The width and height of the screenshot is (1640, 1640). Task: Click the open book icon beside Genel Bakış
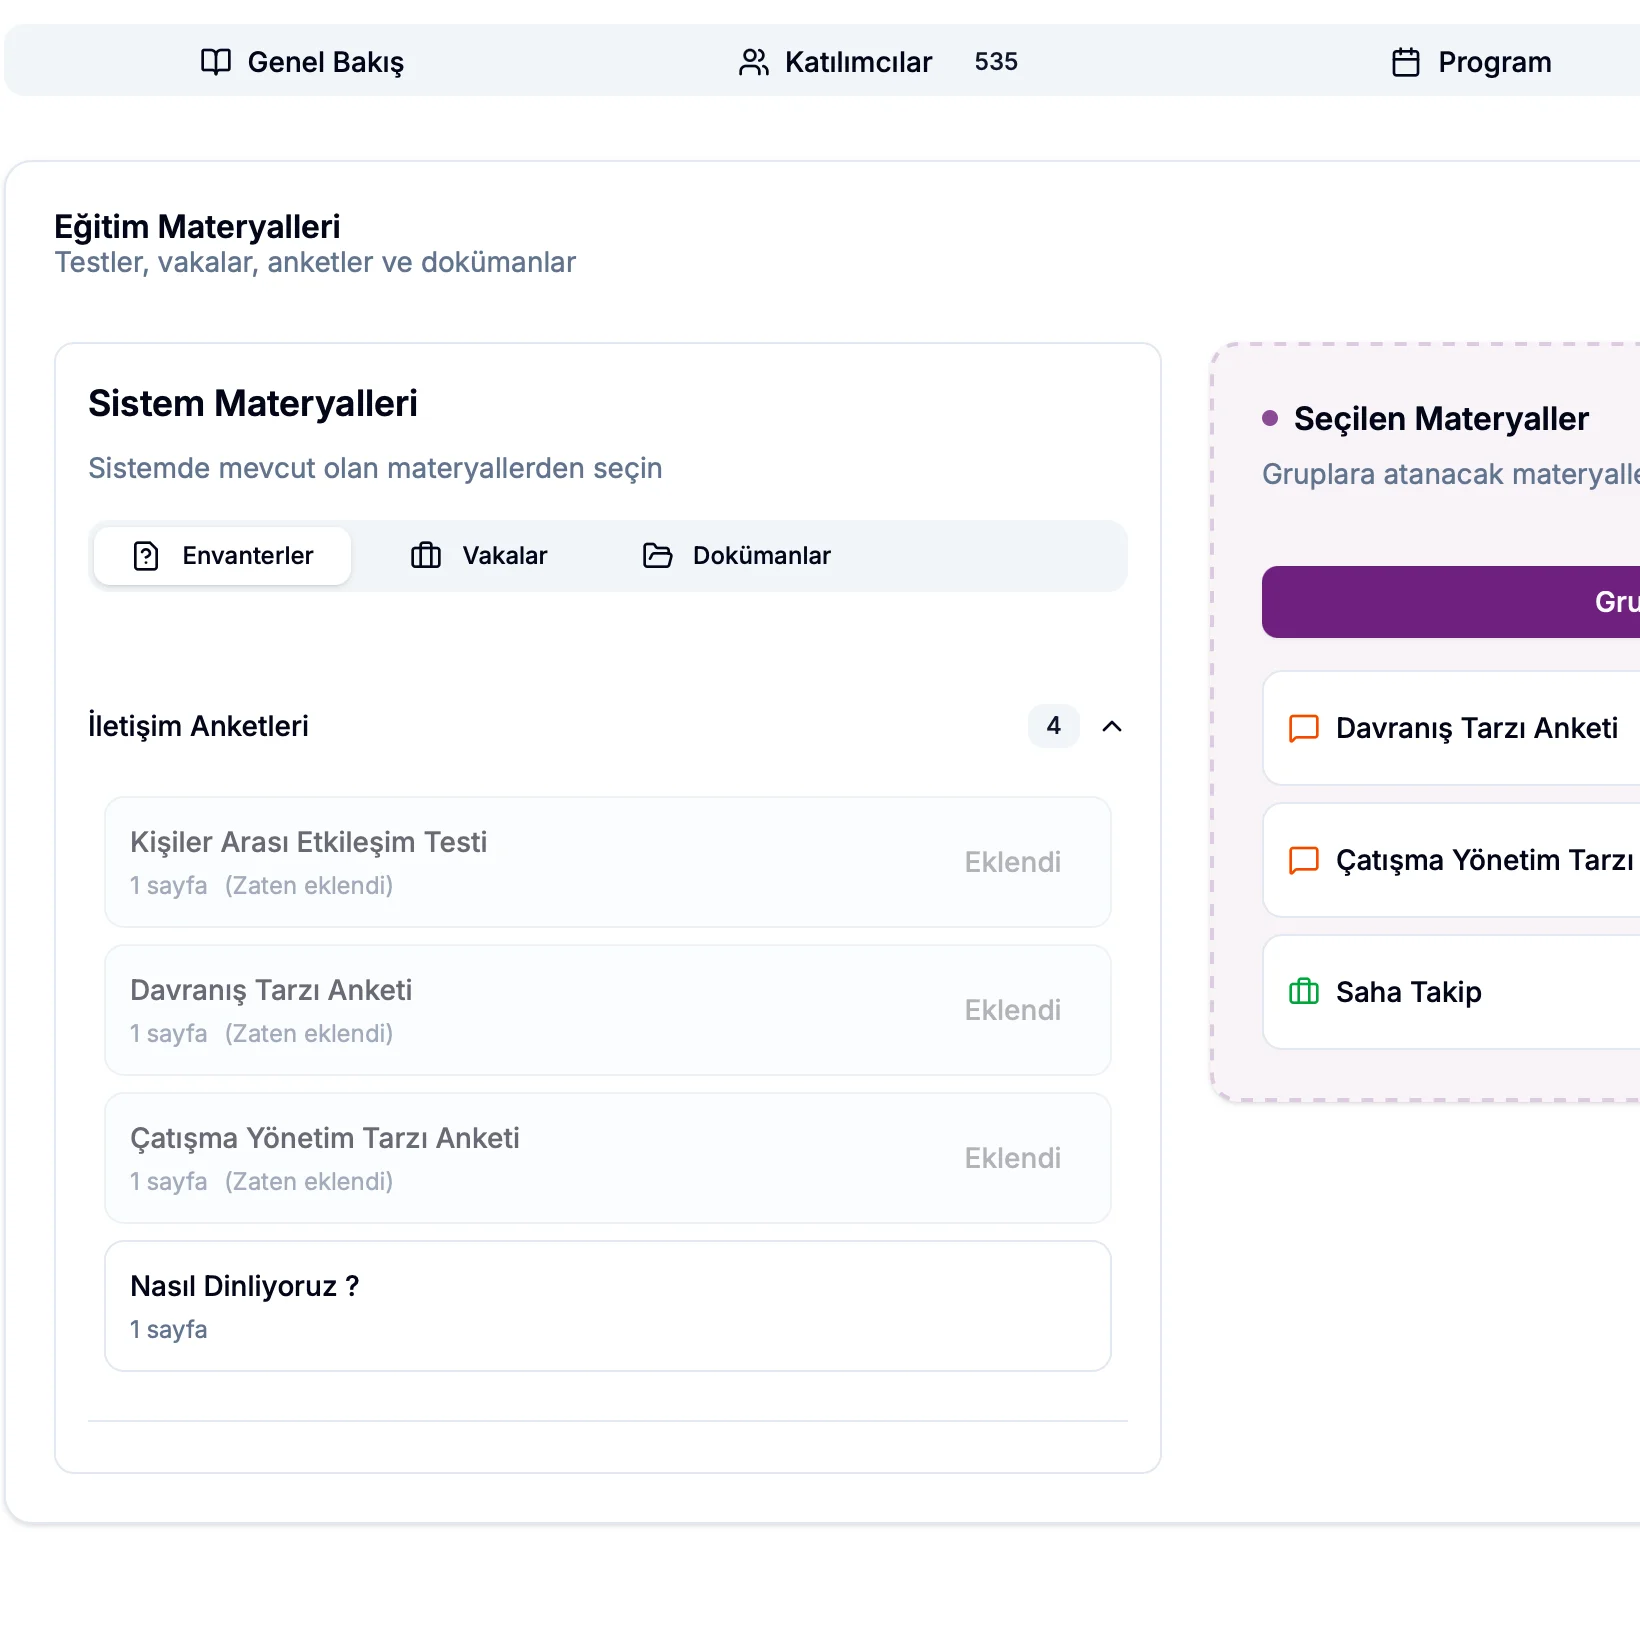tap(215, 62)
